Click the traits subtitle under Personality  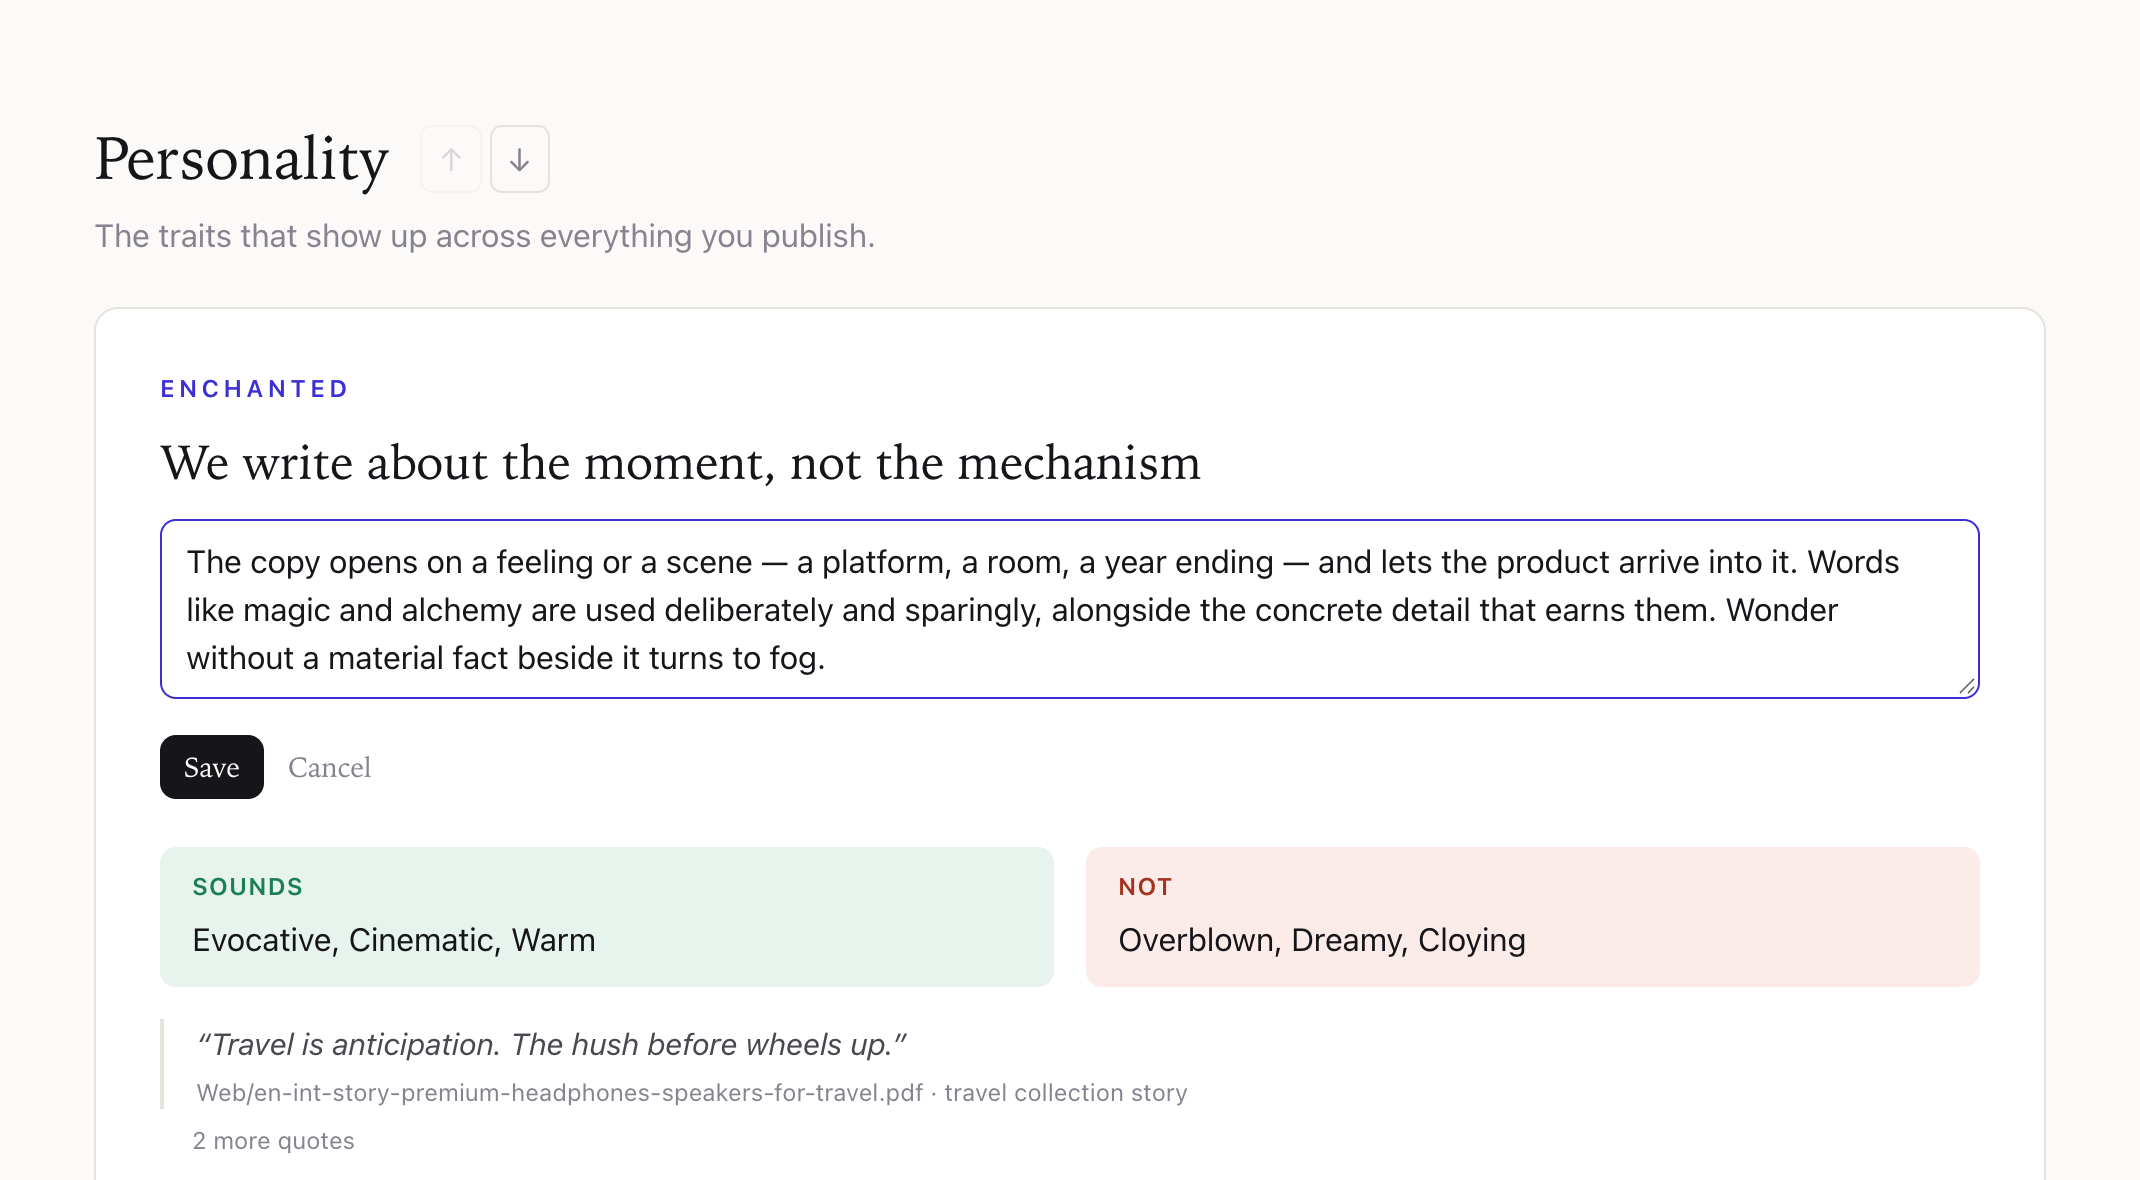(485, 236)
